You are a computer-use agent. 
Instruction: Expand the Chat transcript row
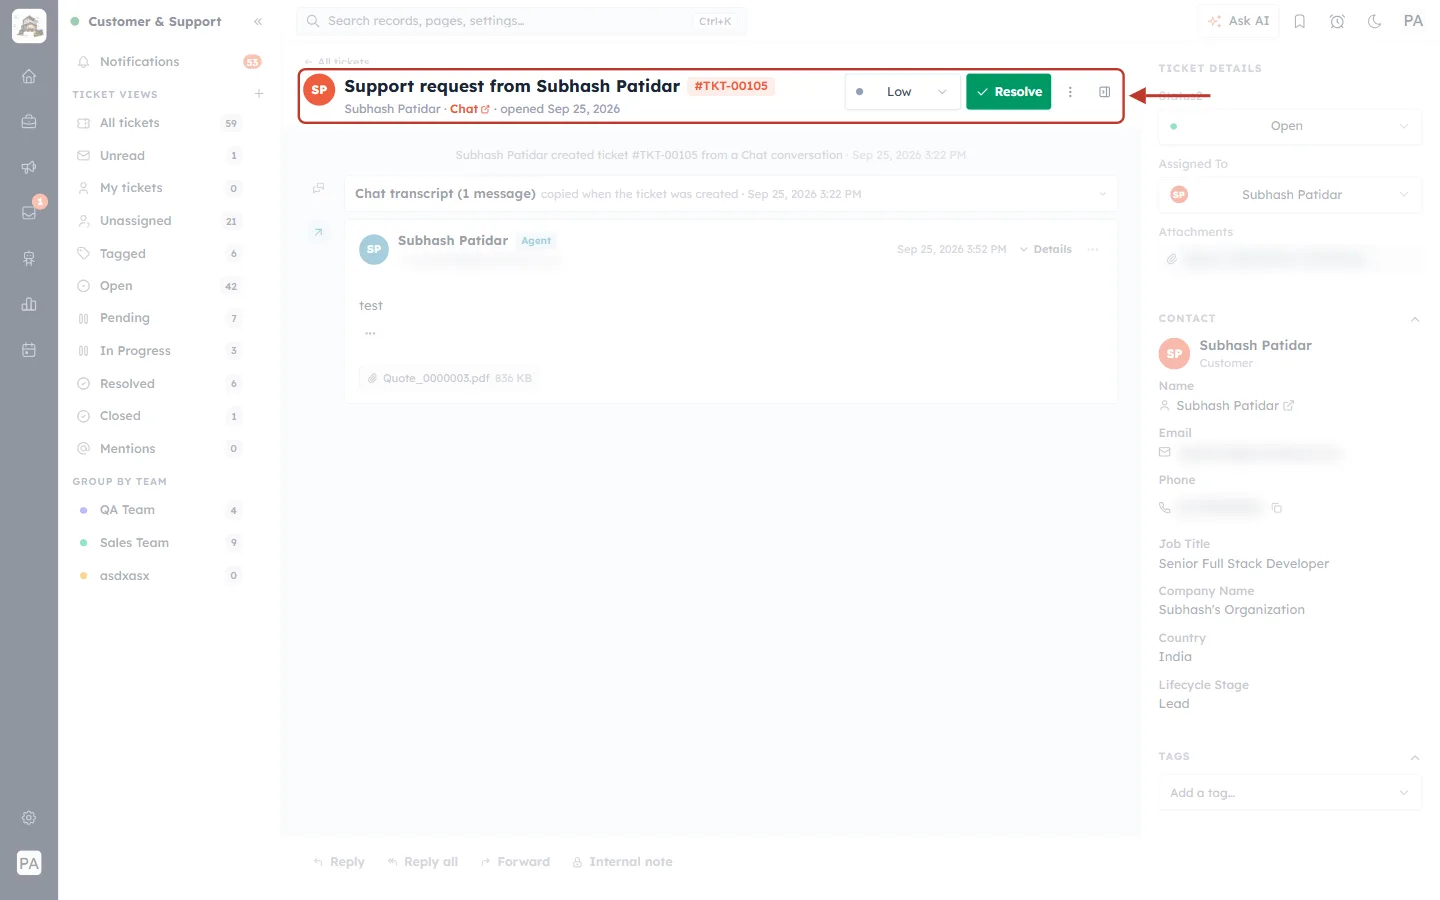pyautogui.click(x=731, y=194)
